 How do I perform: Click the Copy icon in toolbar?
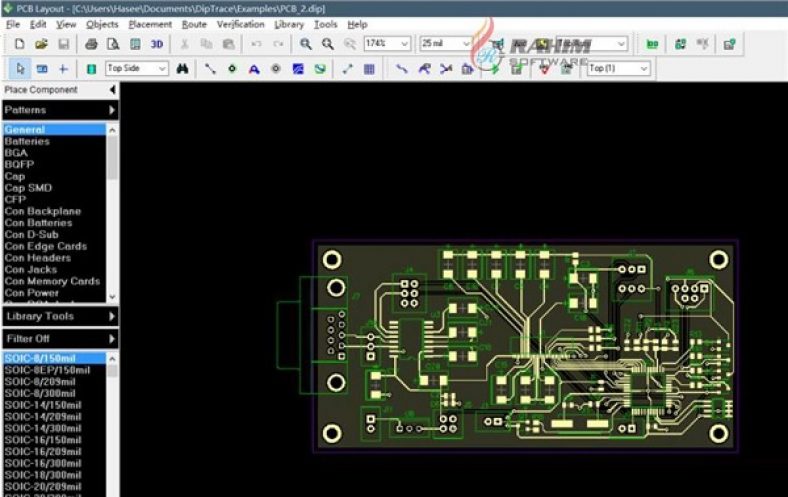(x=206, y=44)
